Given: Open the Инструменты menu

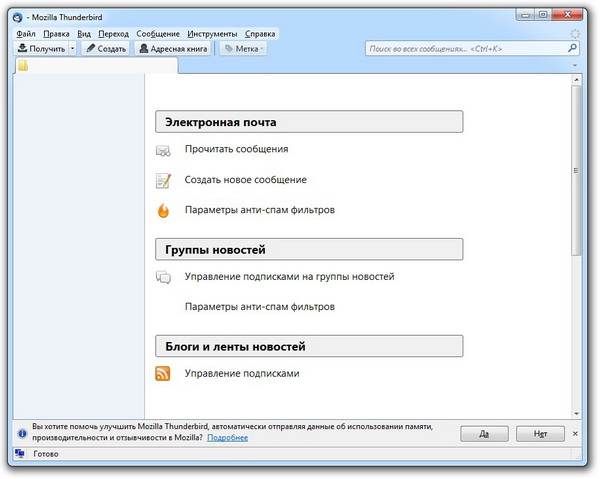Looking at the screenshot, I should tap(213, 34).
